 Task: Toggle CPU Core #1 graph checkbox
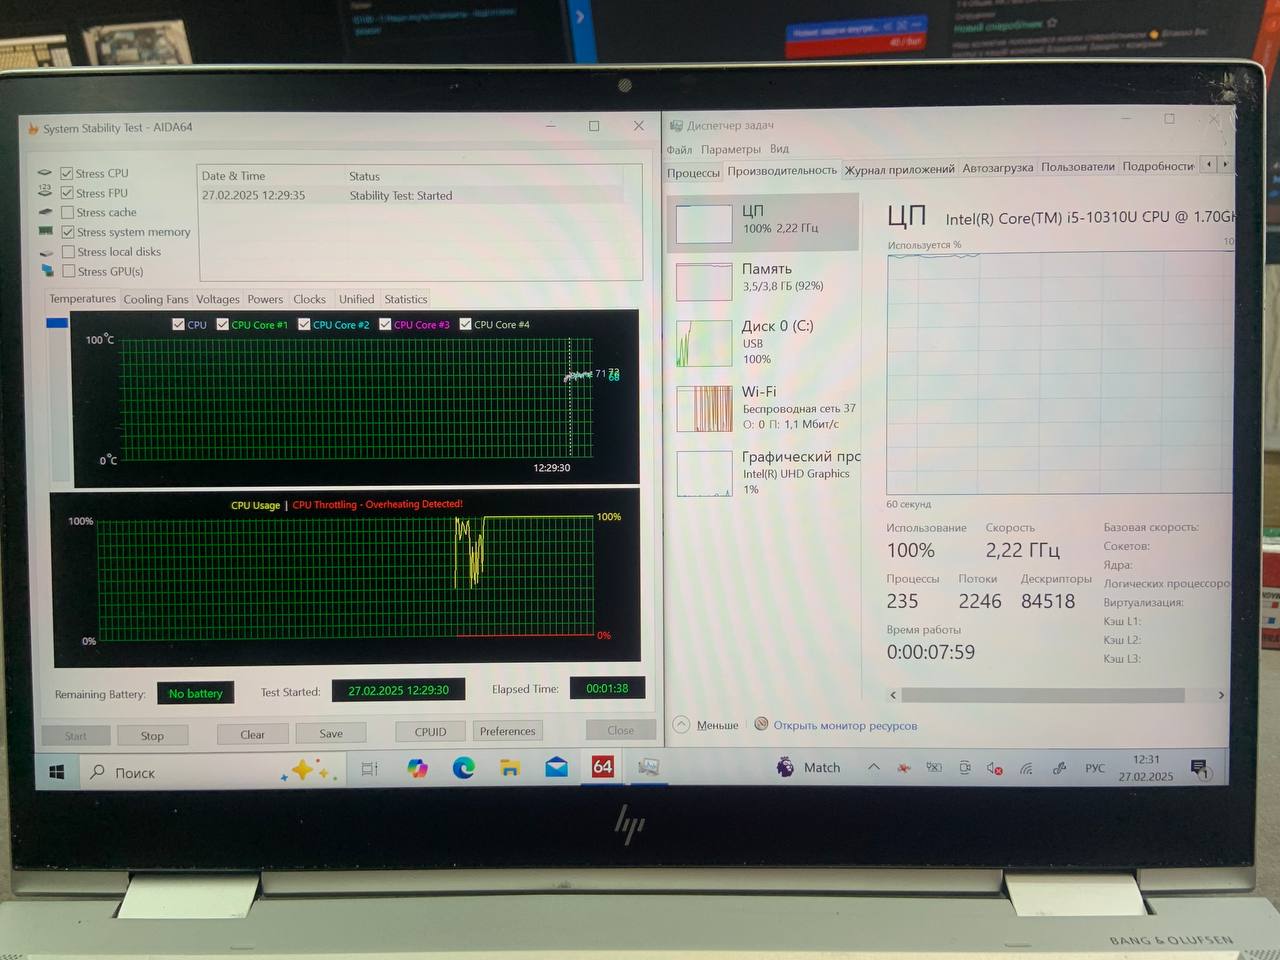[x=222, y=324]
